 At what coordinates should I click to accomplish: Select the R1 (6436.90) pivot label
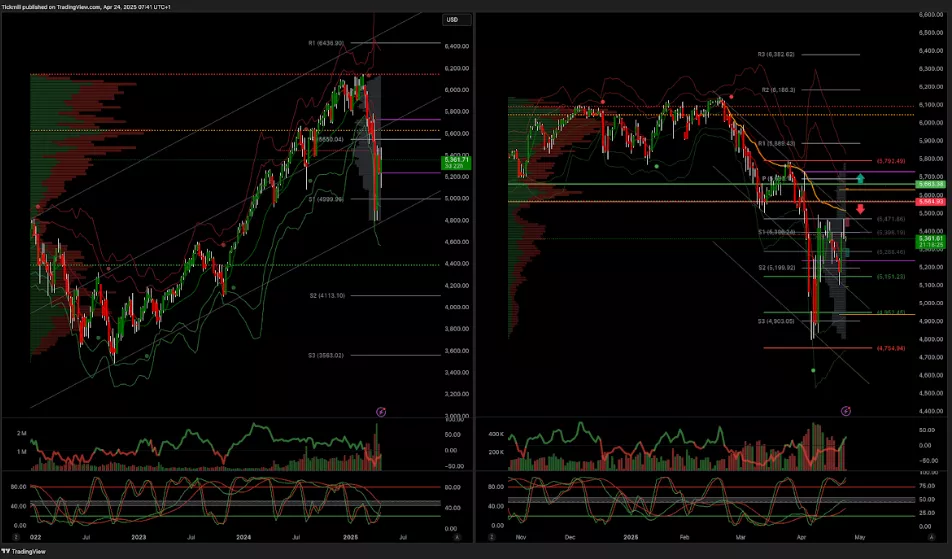325,43
